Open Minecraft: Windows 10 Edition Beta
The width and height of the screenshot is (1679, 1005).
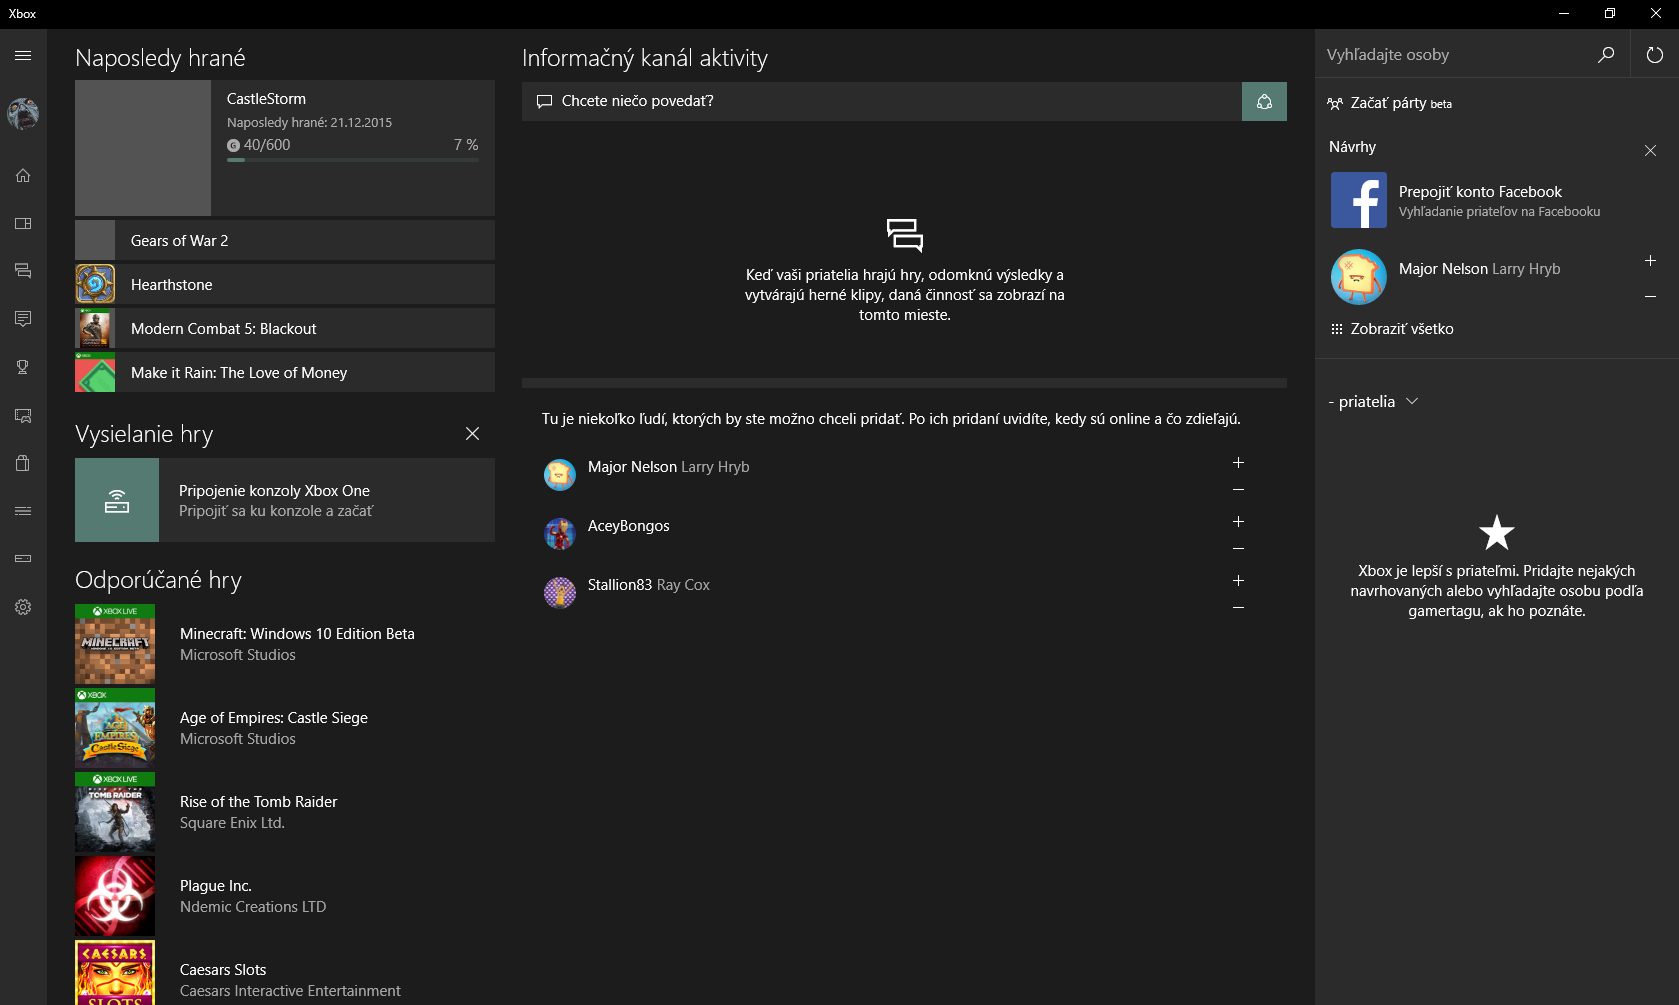coord(285,644)
